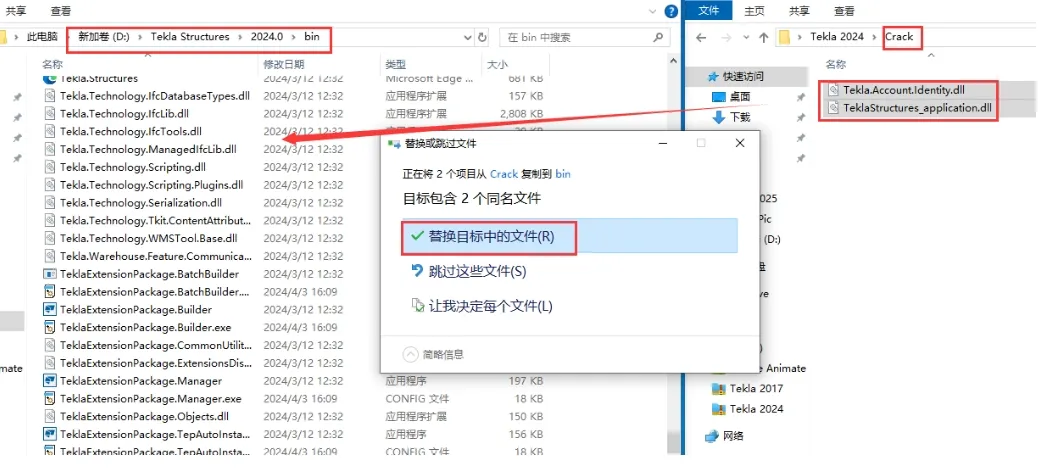Click the help question mark icon in left window
Screen dimensions: 1048x471
pyautogui.click(x=671, y=11)
